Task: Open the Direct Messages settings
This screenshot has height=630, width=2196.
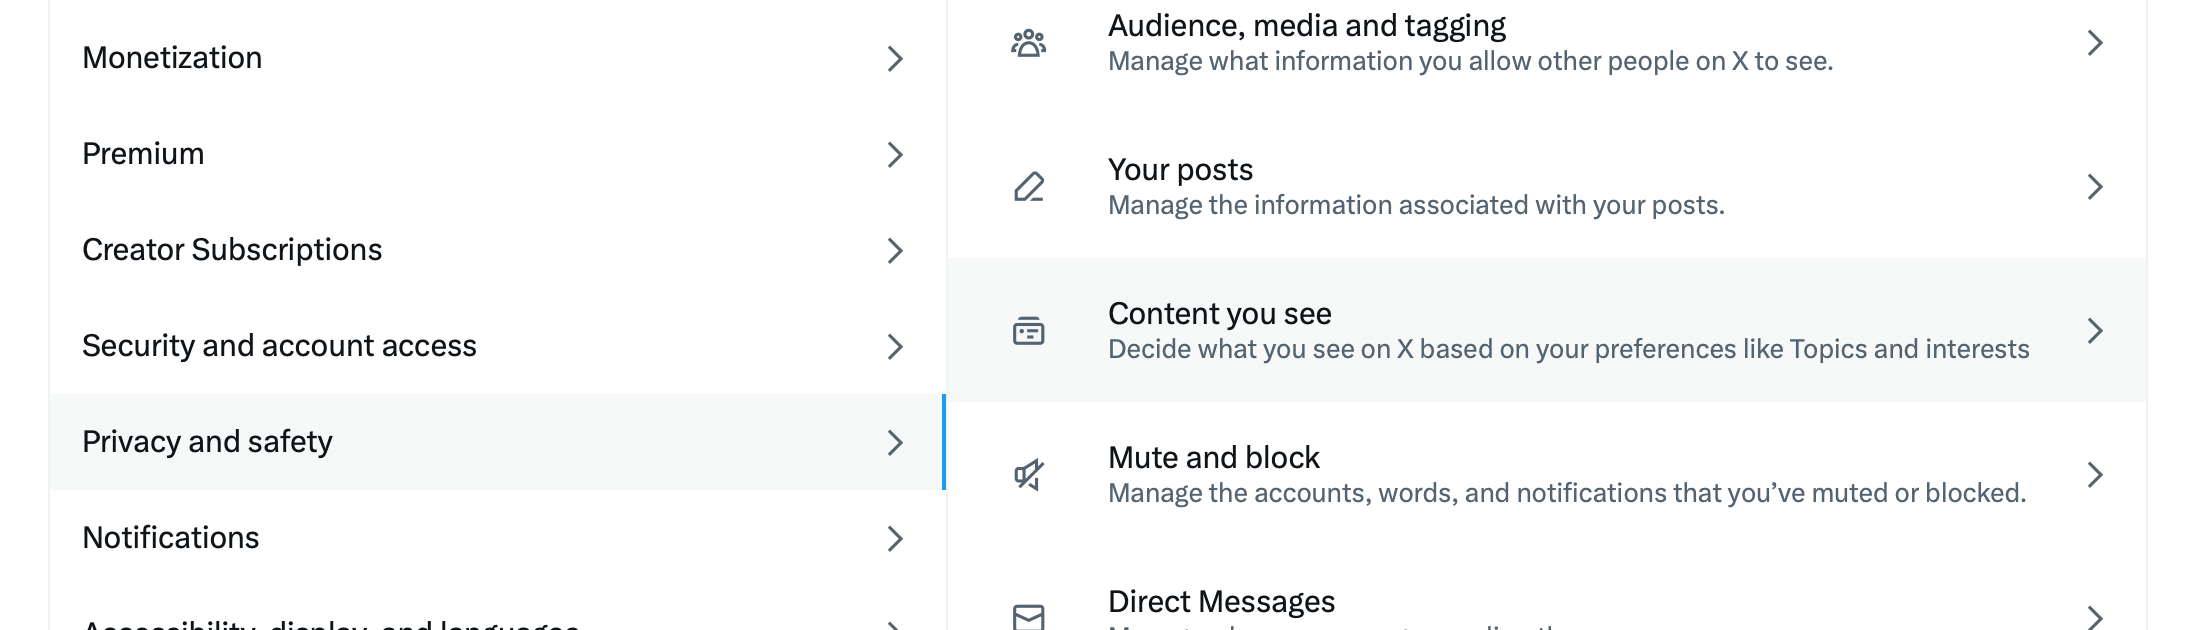Action: point(1221,602)
